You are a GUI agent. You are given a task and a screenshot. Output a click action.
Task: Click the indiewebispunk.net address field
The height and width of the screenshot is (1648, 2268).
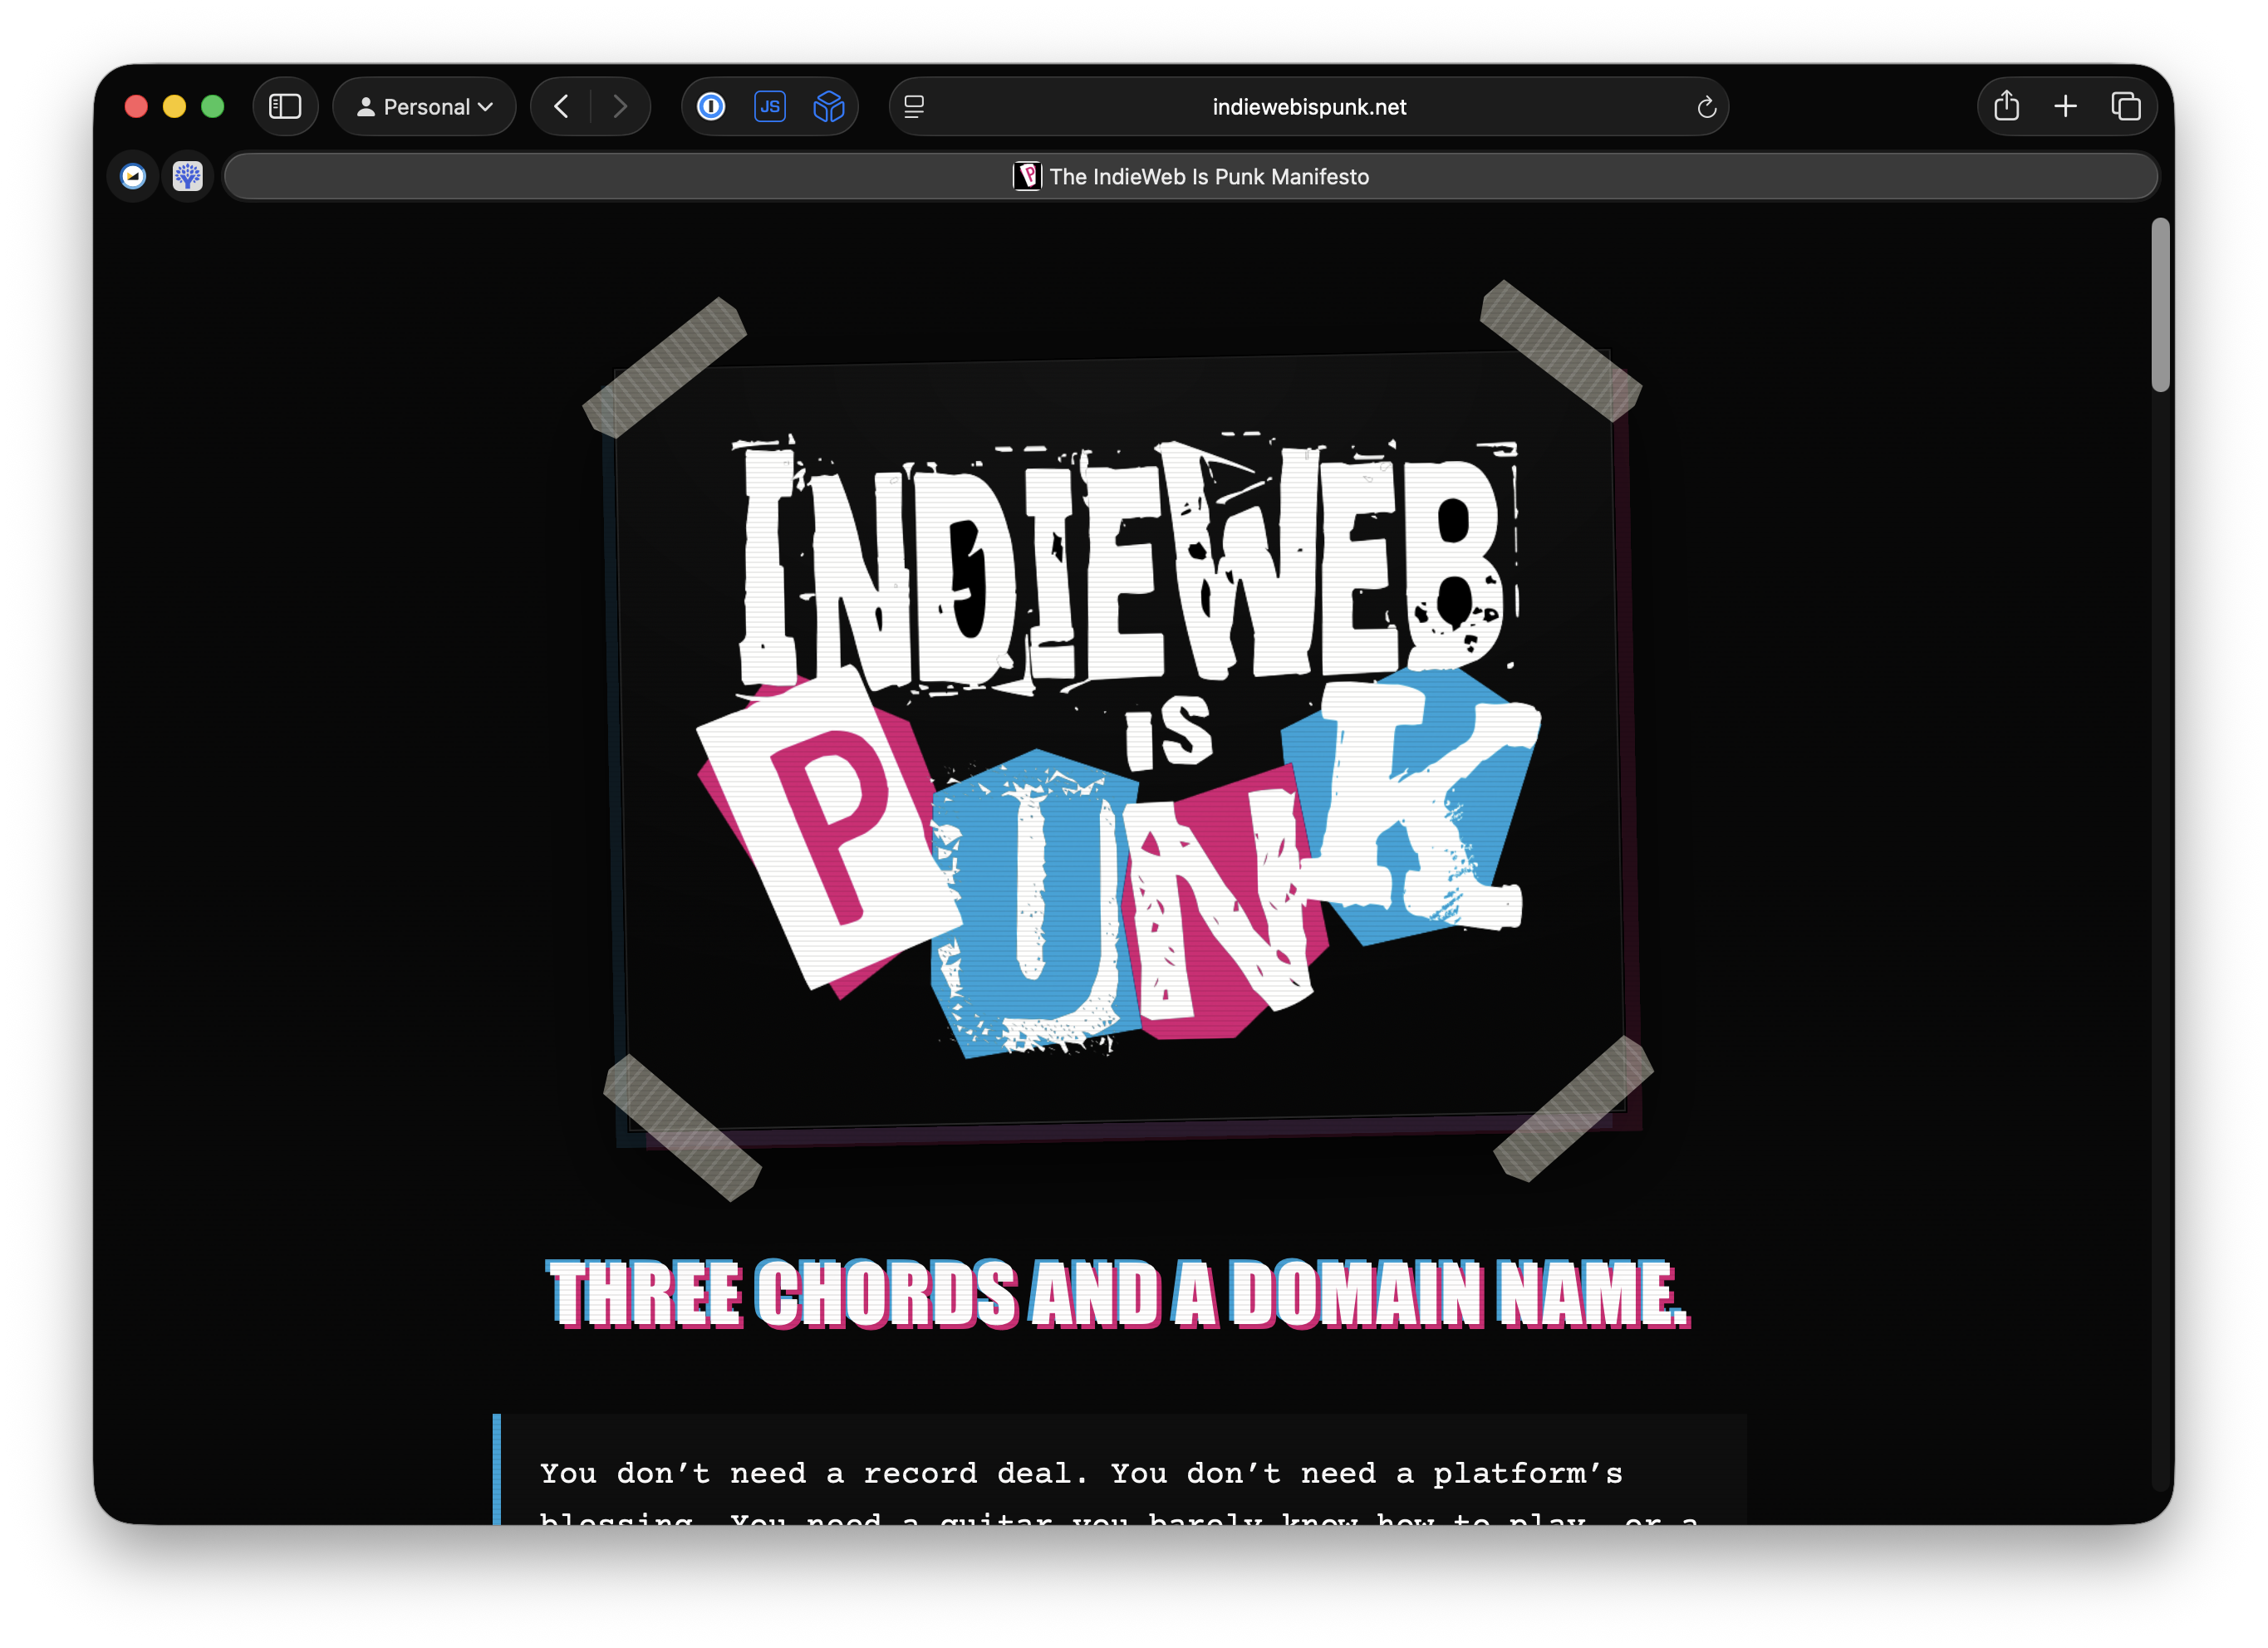coord(1308,106)
